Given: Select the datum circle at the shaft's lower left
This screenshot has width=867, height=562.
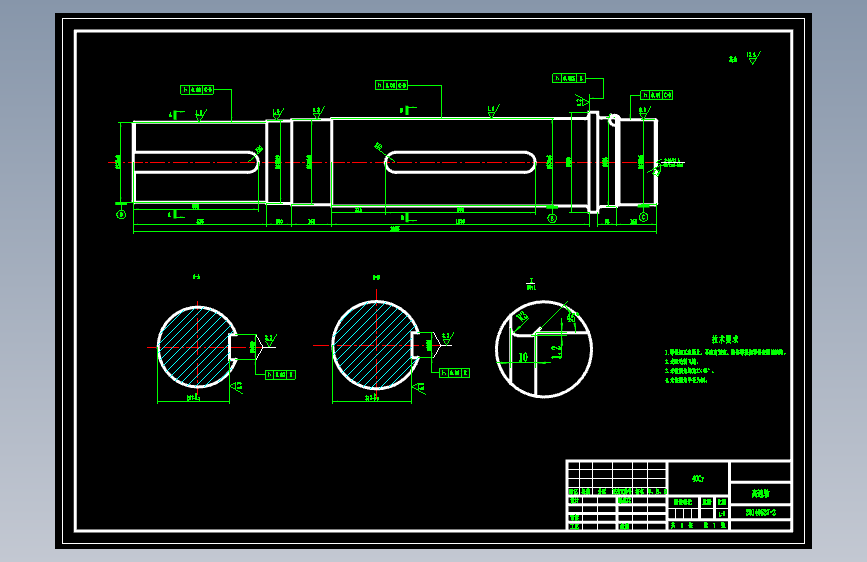Looking at the screenshot, I should pos(121,215).
